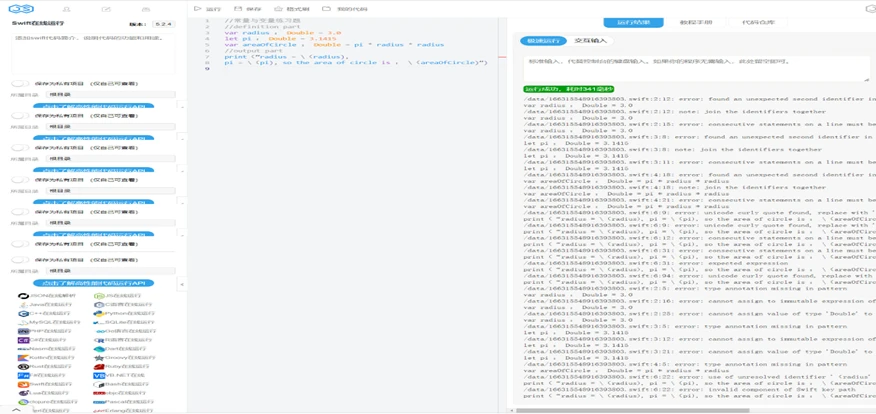Open Python online runner icon
876x414 pixels.
(x=99, y=313)
